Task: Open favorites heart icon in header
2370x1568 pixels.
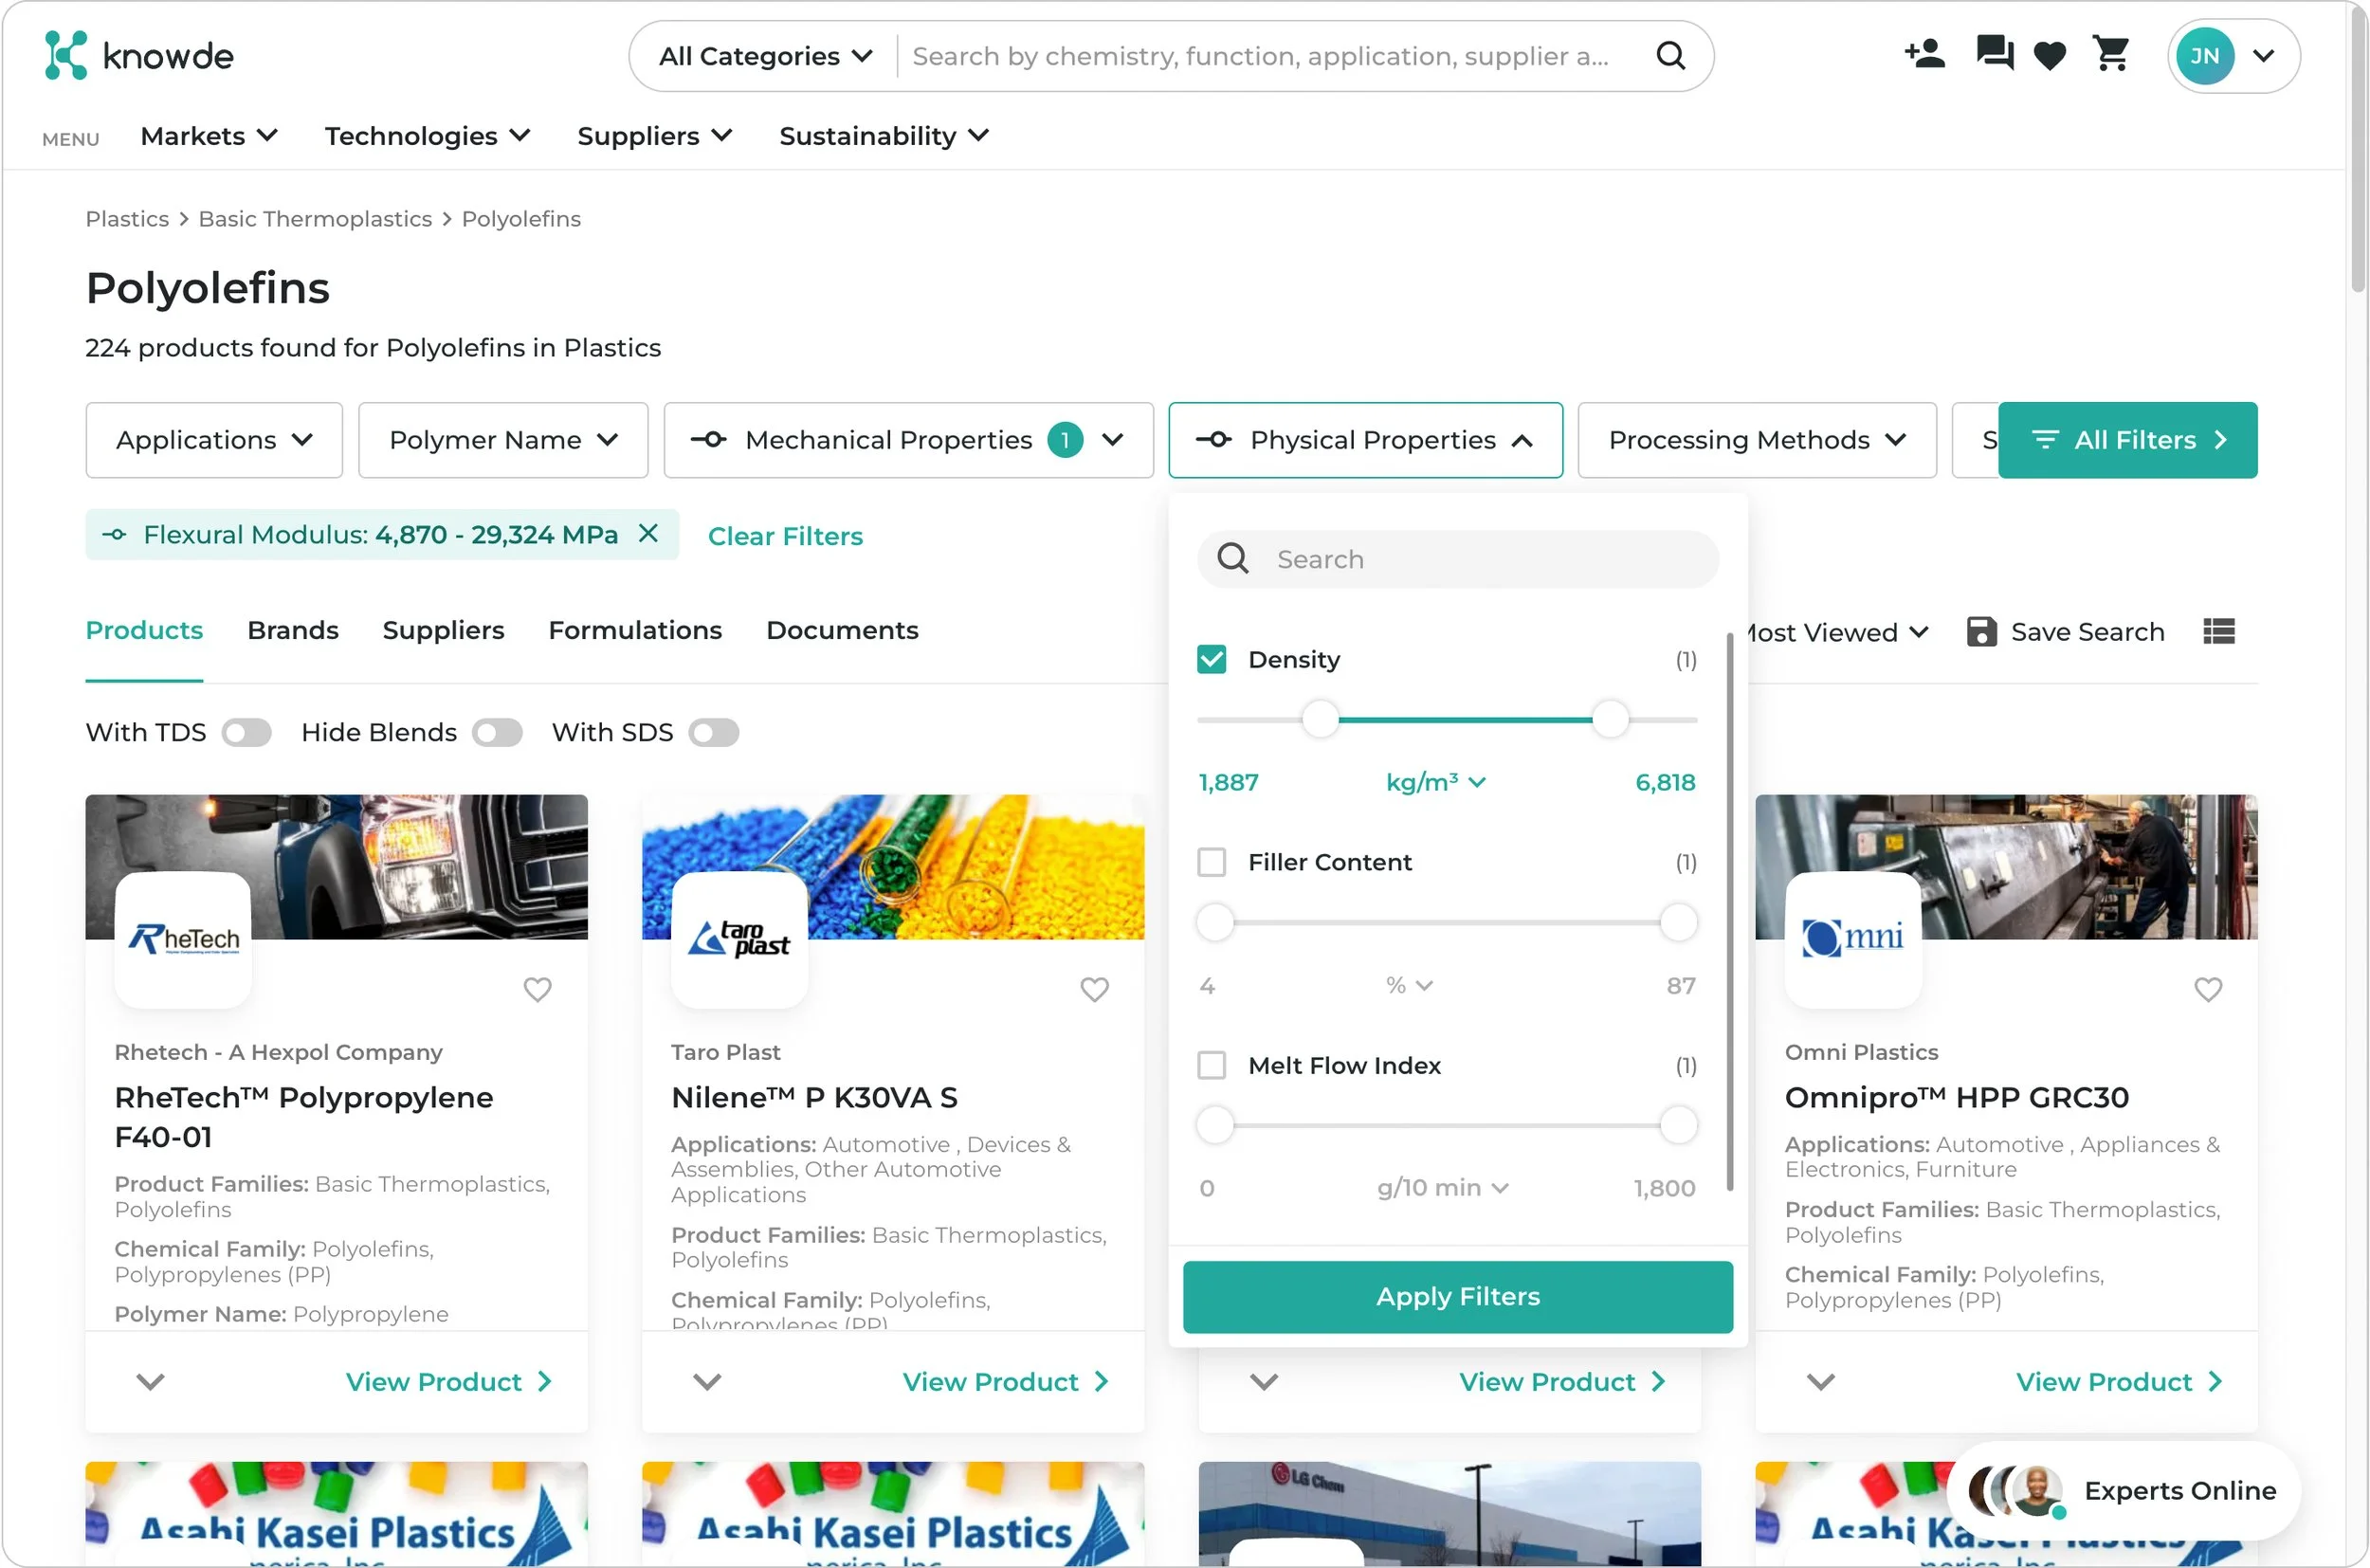Action: (x=2050, y=56)
